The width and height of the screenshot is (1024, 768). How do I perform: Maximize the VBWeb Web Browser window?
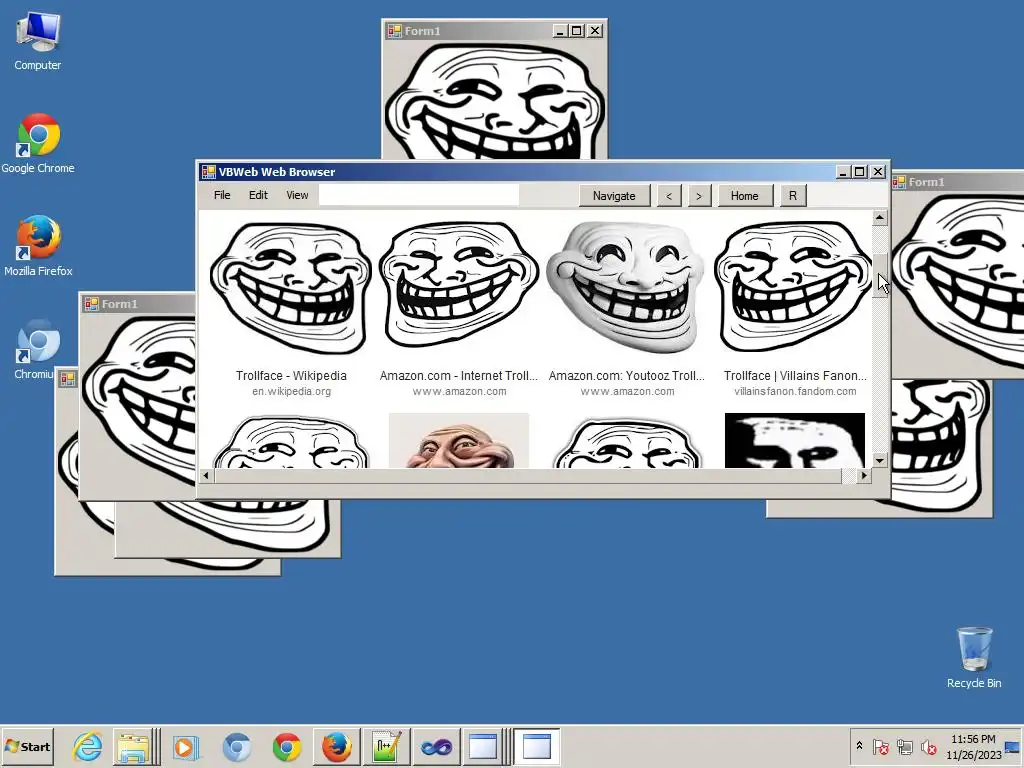[x=860, y=172]
